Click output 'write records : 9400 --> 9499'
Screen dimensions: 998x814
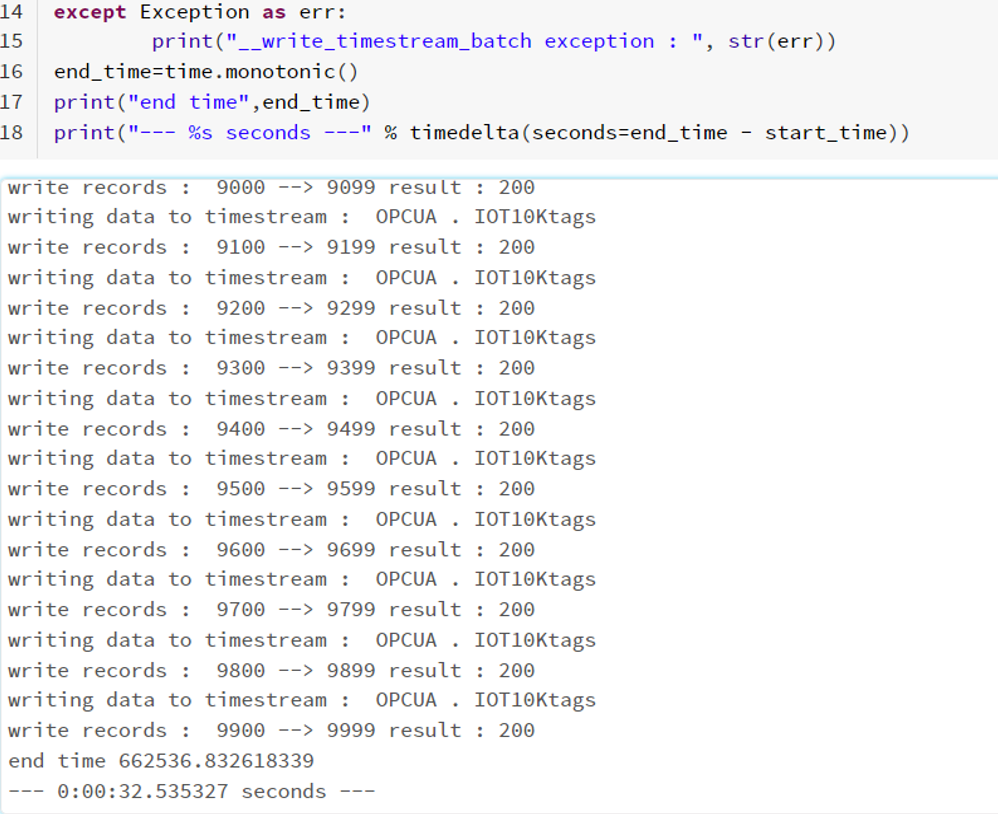(x=271, y=430)
